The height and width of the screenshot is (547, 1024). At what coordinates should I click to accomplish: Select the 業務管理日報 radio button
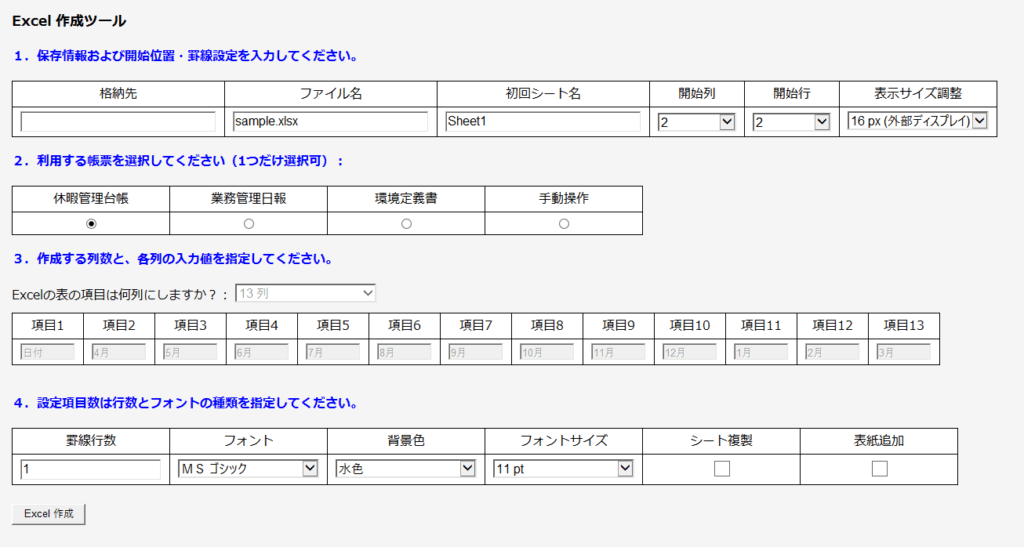[249, 224]
